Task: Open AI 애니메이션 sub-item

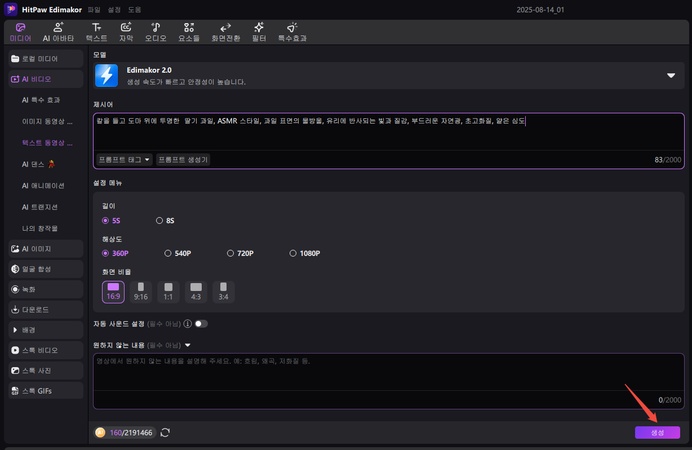Action: tap(43, 186)
